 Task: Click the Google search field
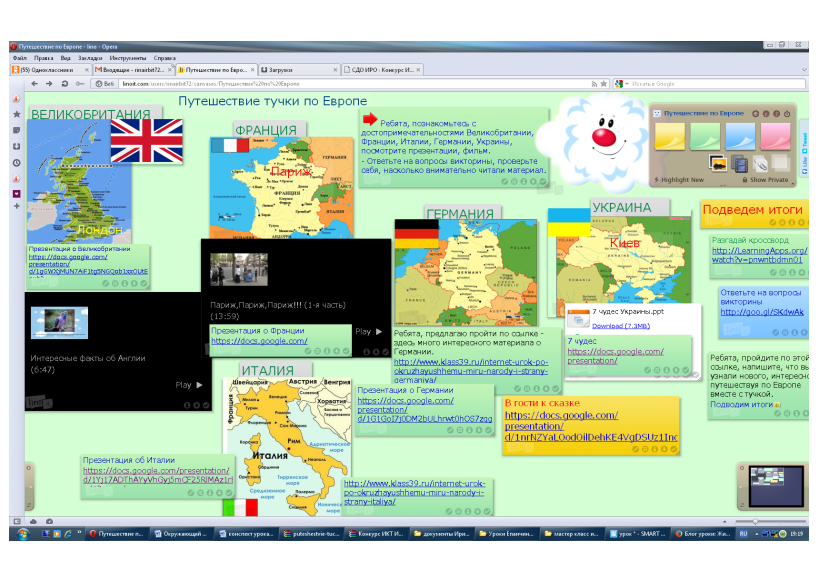click(x=717, y=84)
